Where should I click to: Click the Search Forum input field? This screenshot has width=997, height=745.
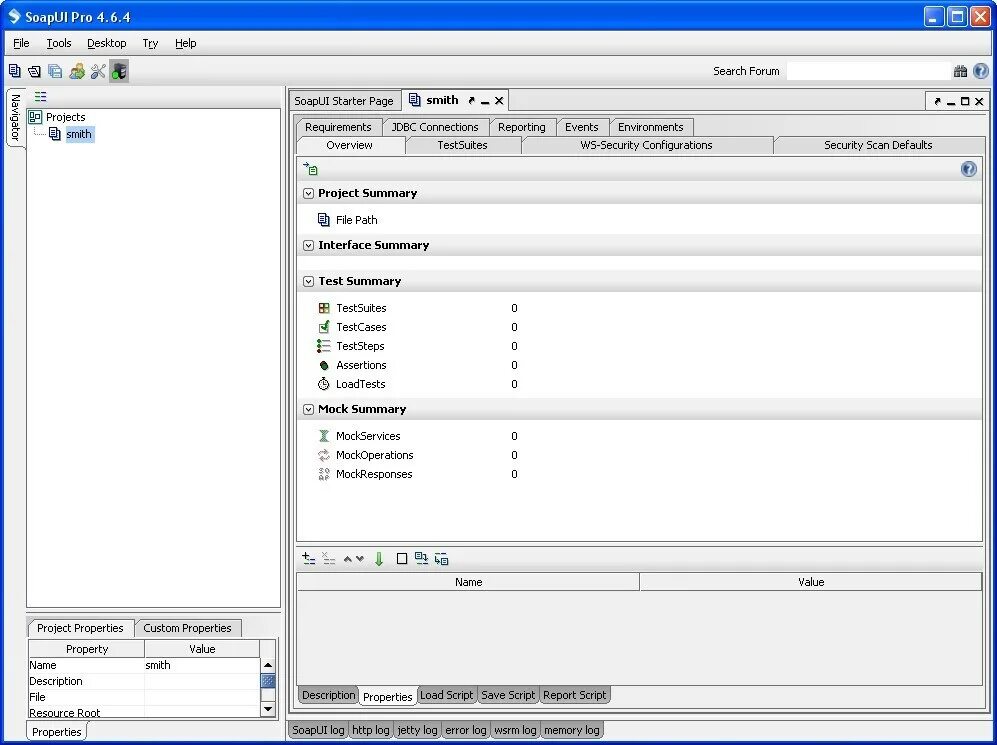coord(869,71)
